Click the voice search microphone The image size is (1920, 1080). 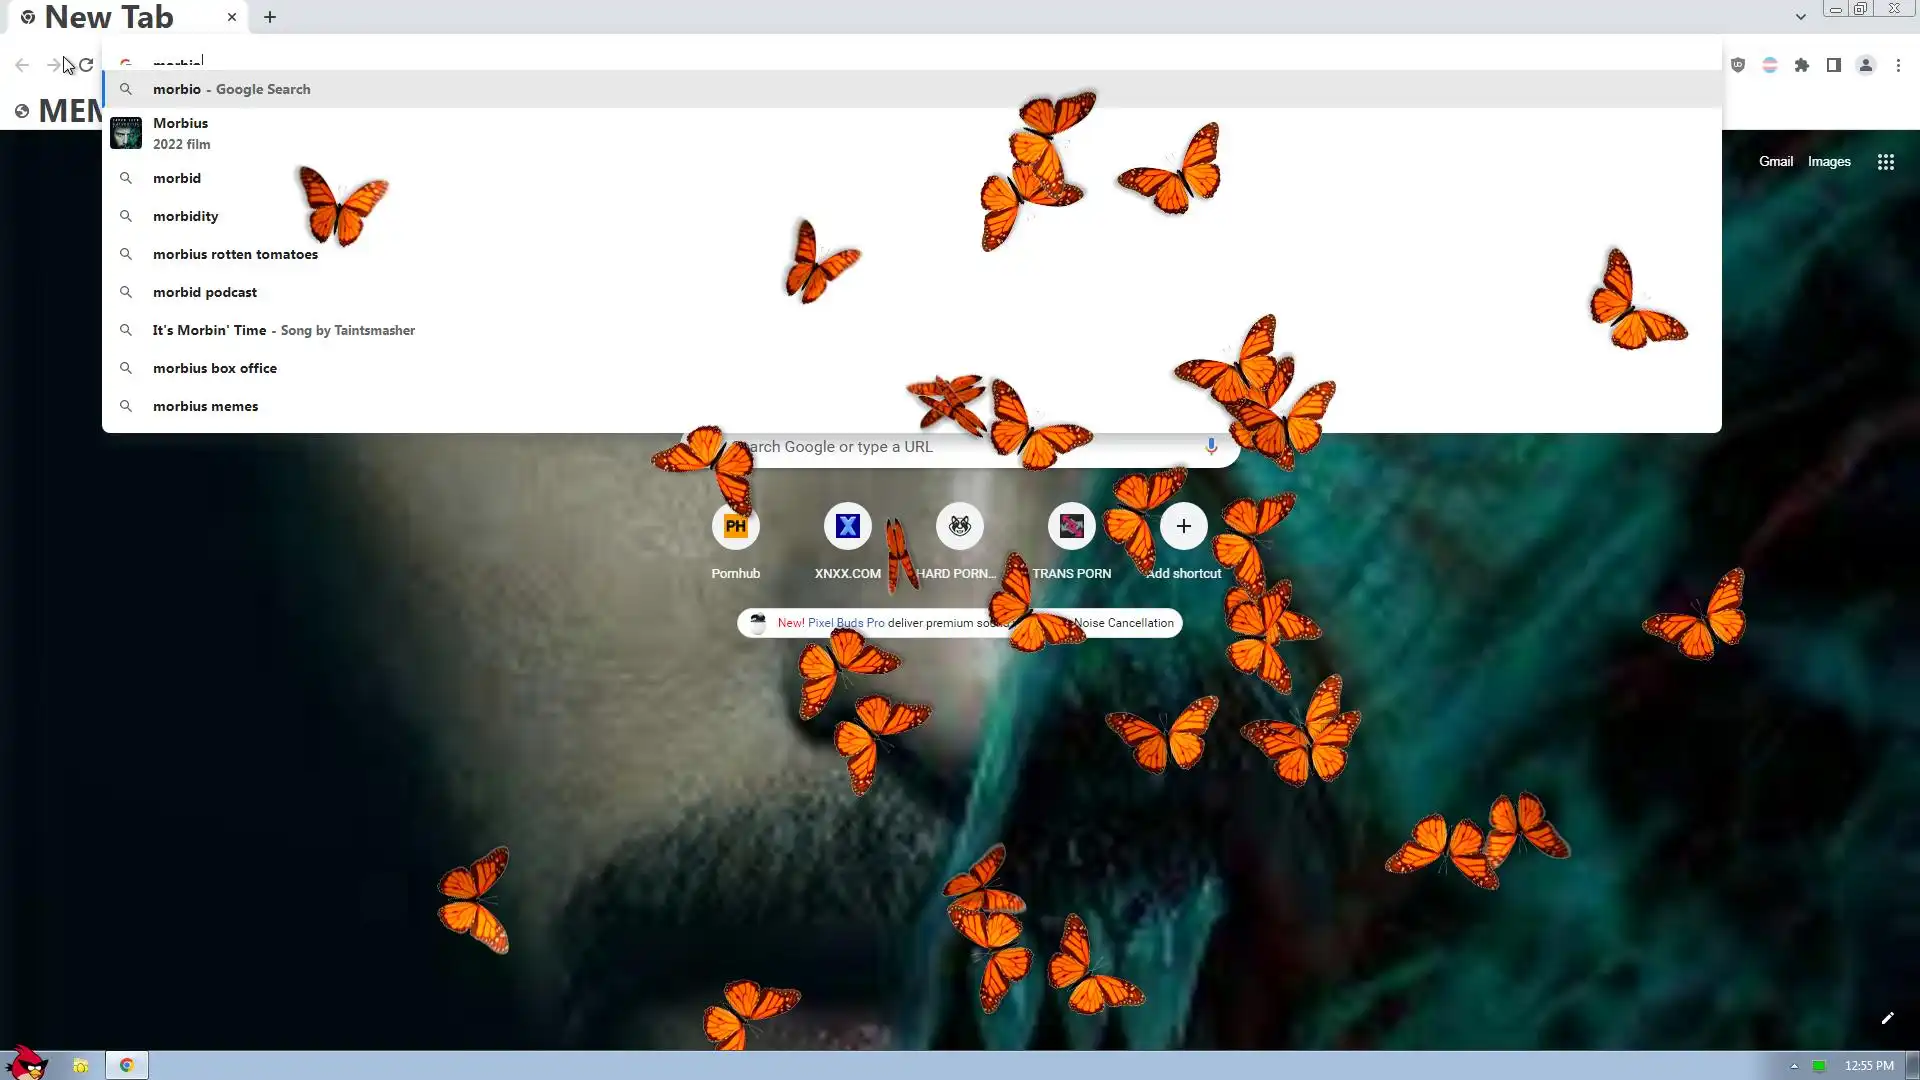pyautogui.click(x=1210, y=446)
